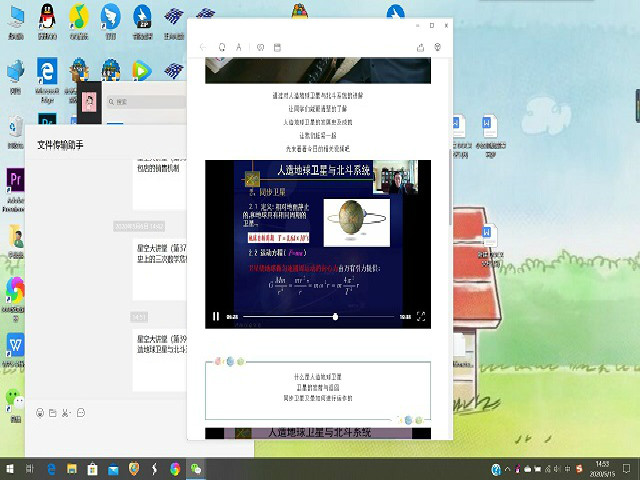
Task: Maximize the article viewer window
Action: [432, 25]
